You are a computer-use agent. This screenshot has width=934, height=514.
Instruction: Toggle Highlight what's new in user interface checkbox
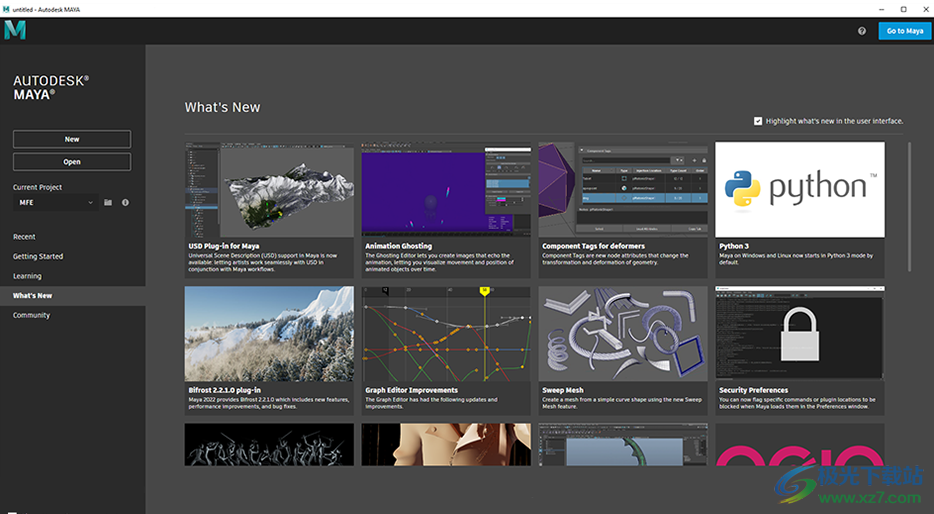tap(758, 121)
